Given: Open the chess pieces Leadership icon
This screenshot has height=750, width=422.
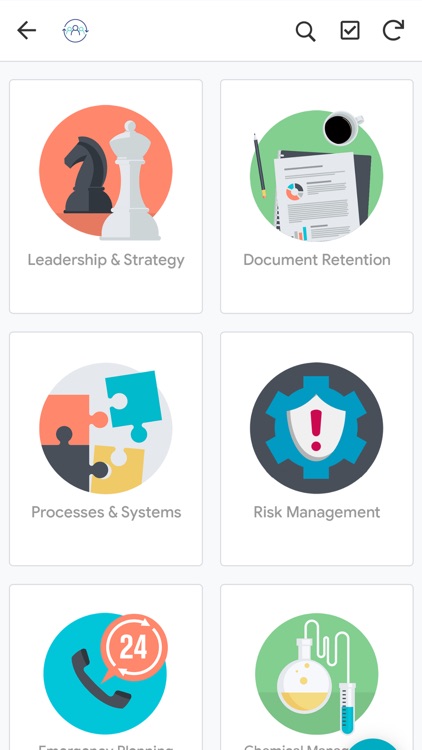Looking at the screenshot, I should point(106,172).
